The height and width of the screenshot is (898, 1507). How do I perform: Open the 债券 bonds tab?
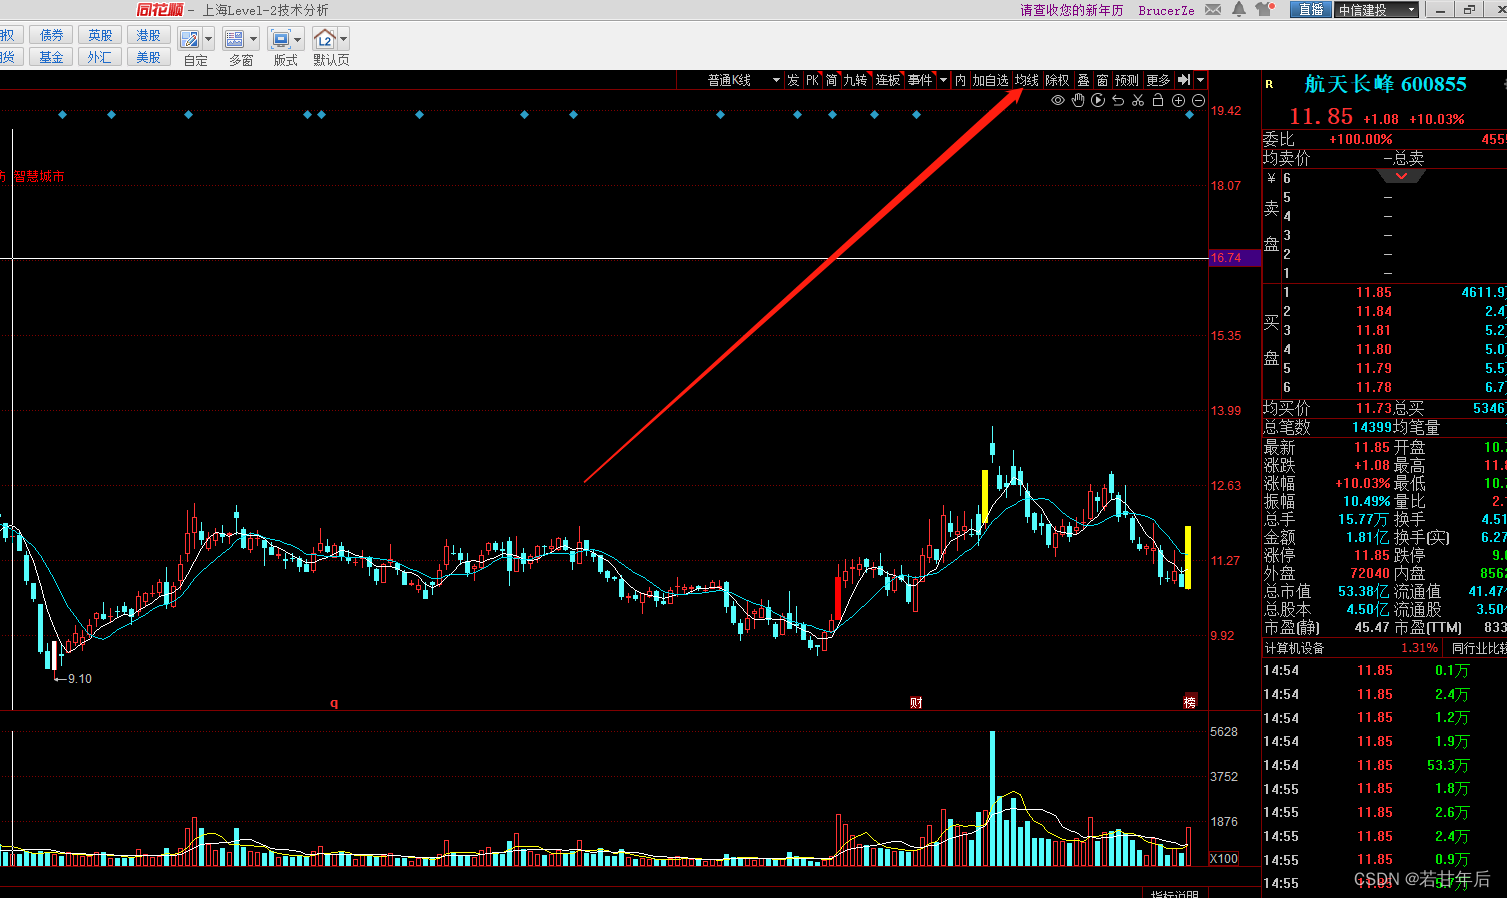(52, 35)
